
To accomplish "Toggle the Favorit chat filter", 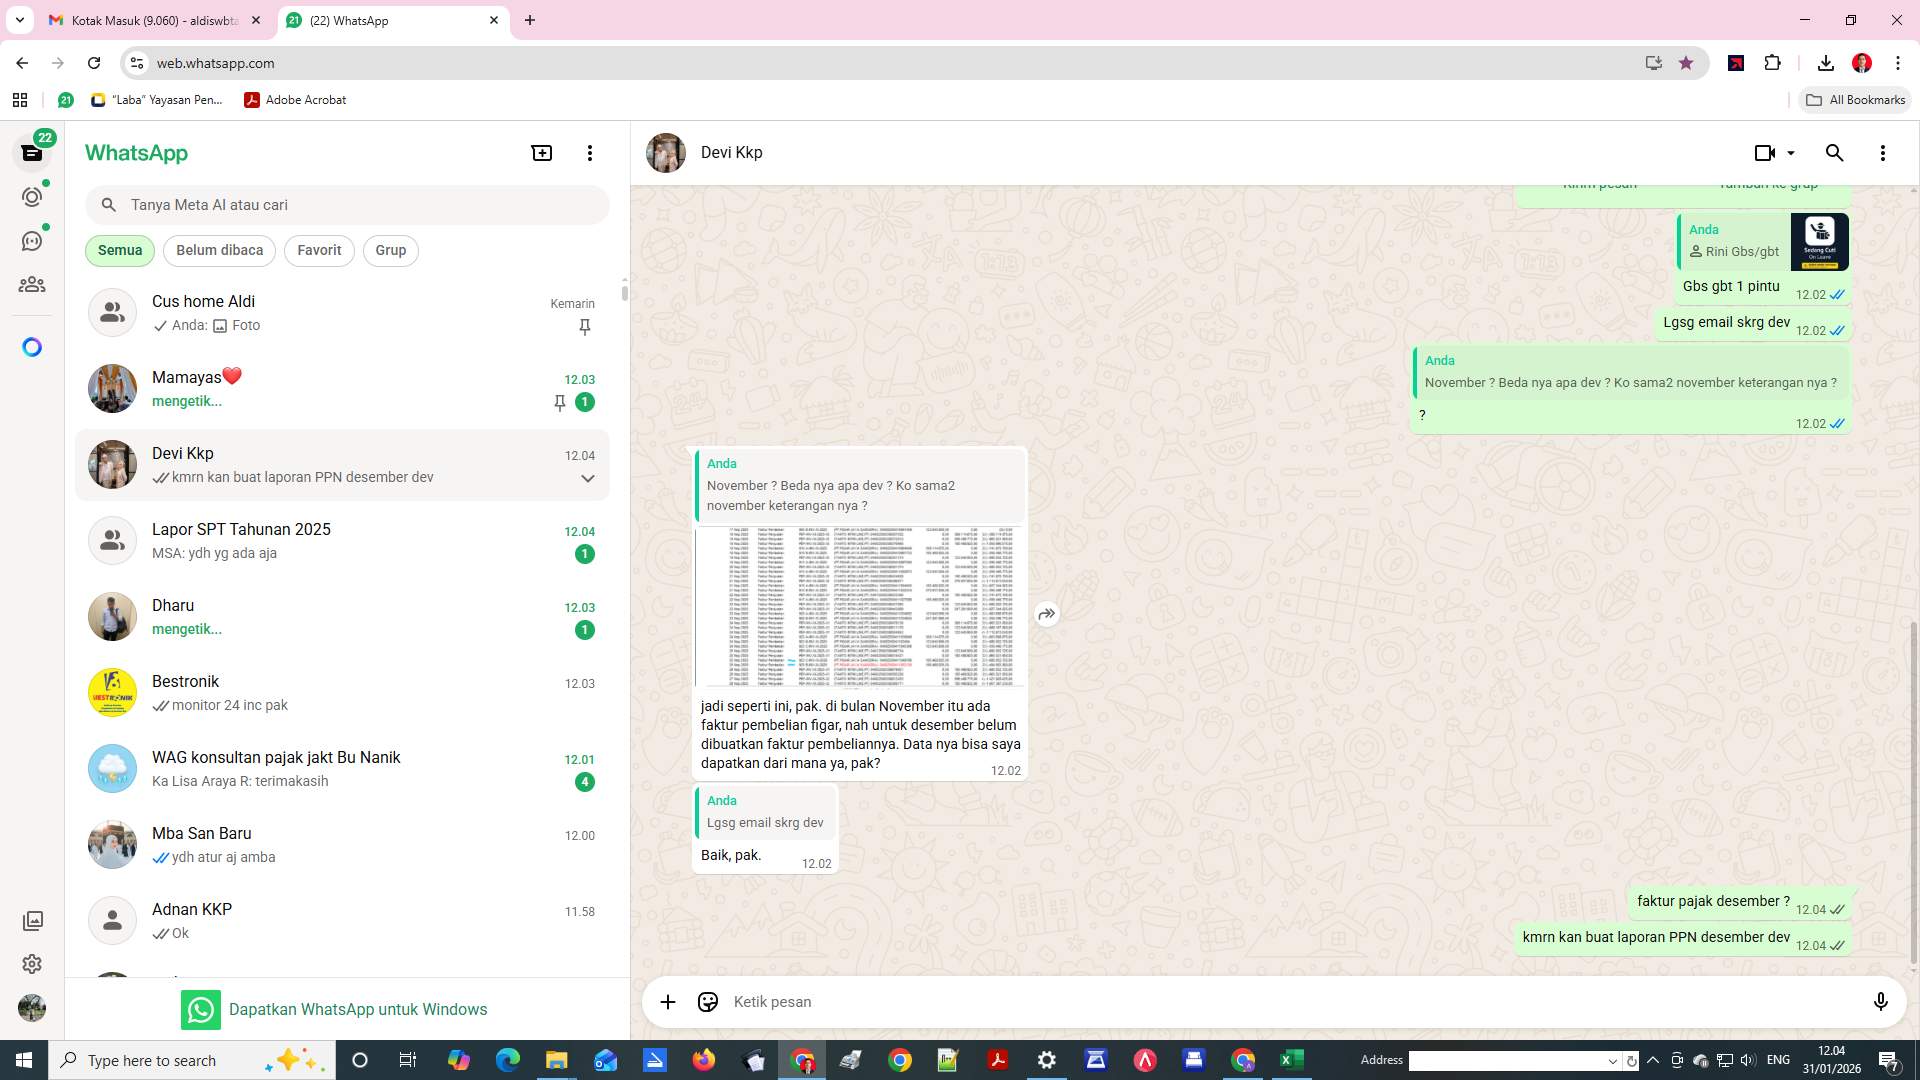I will tap(318, 250).
